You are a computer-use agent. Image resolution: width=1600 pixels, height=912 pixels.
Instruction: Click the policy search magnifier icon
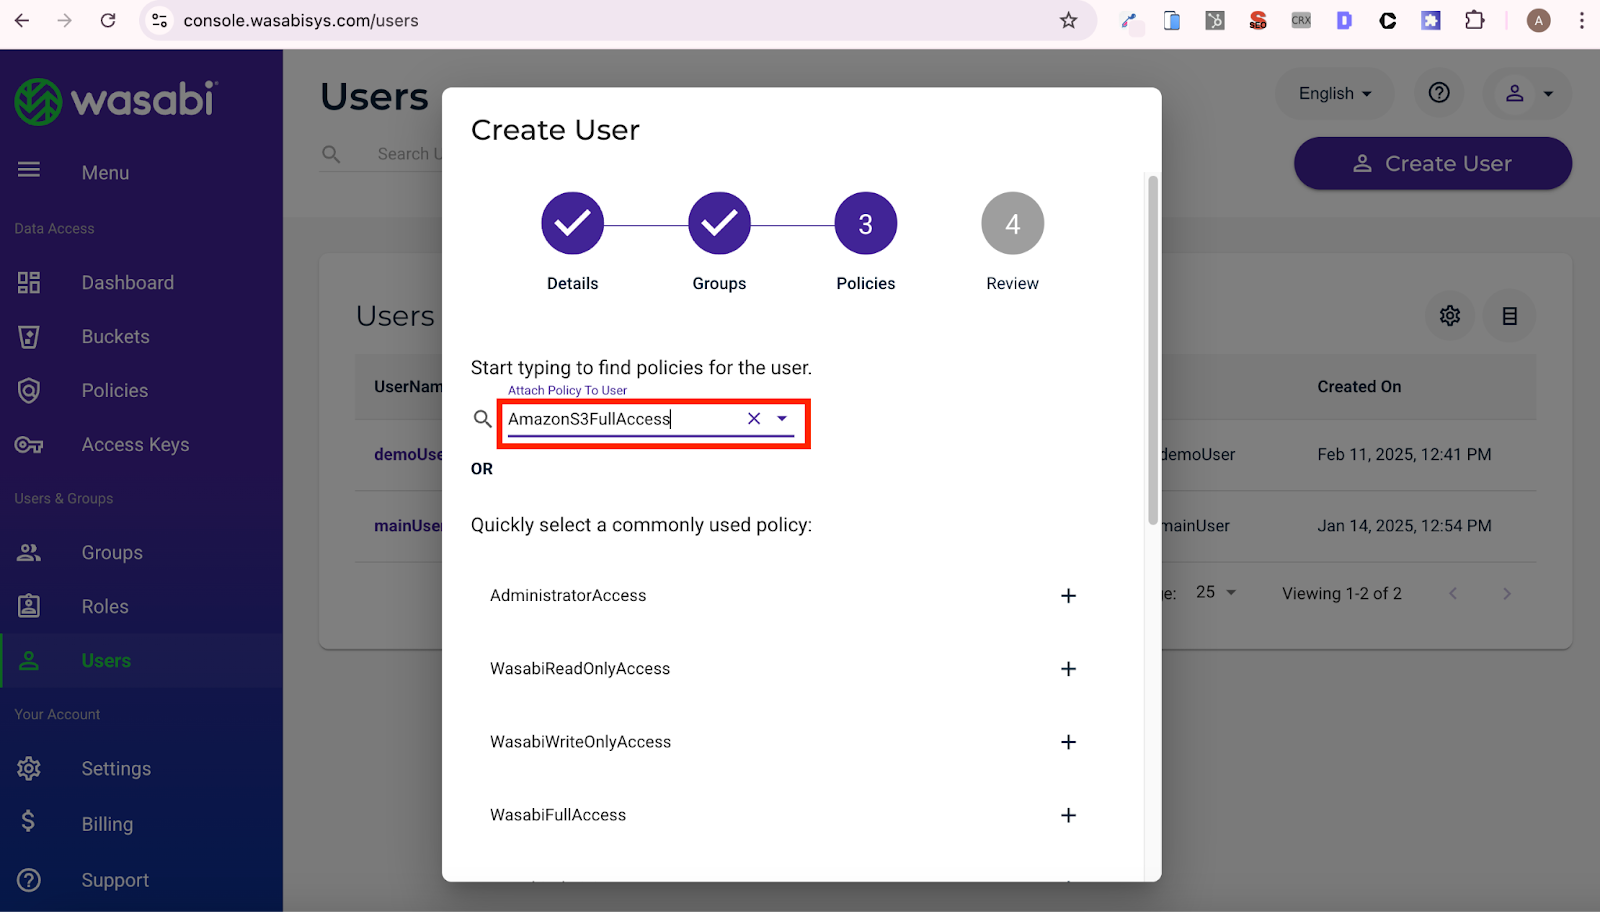point(483,419)
